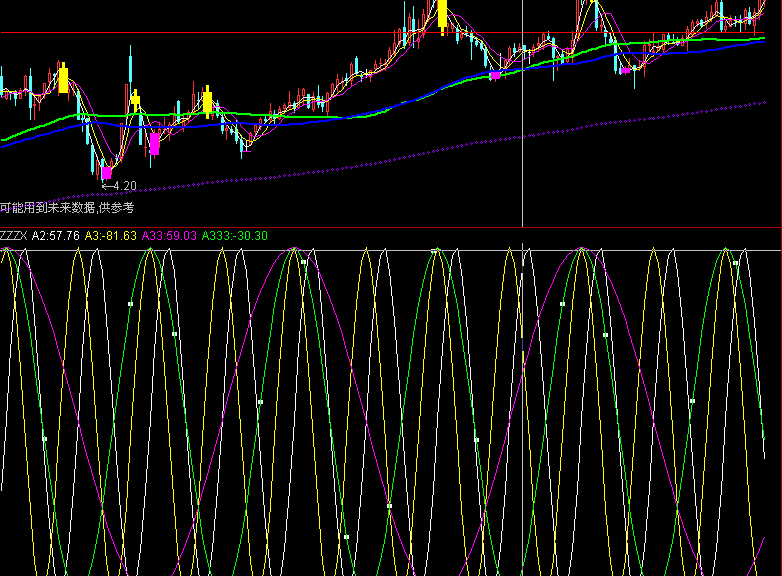Click the Chinese future-data warning note
This screenshot has height=576, width=782.
[67, 207]
